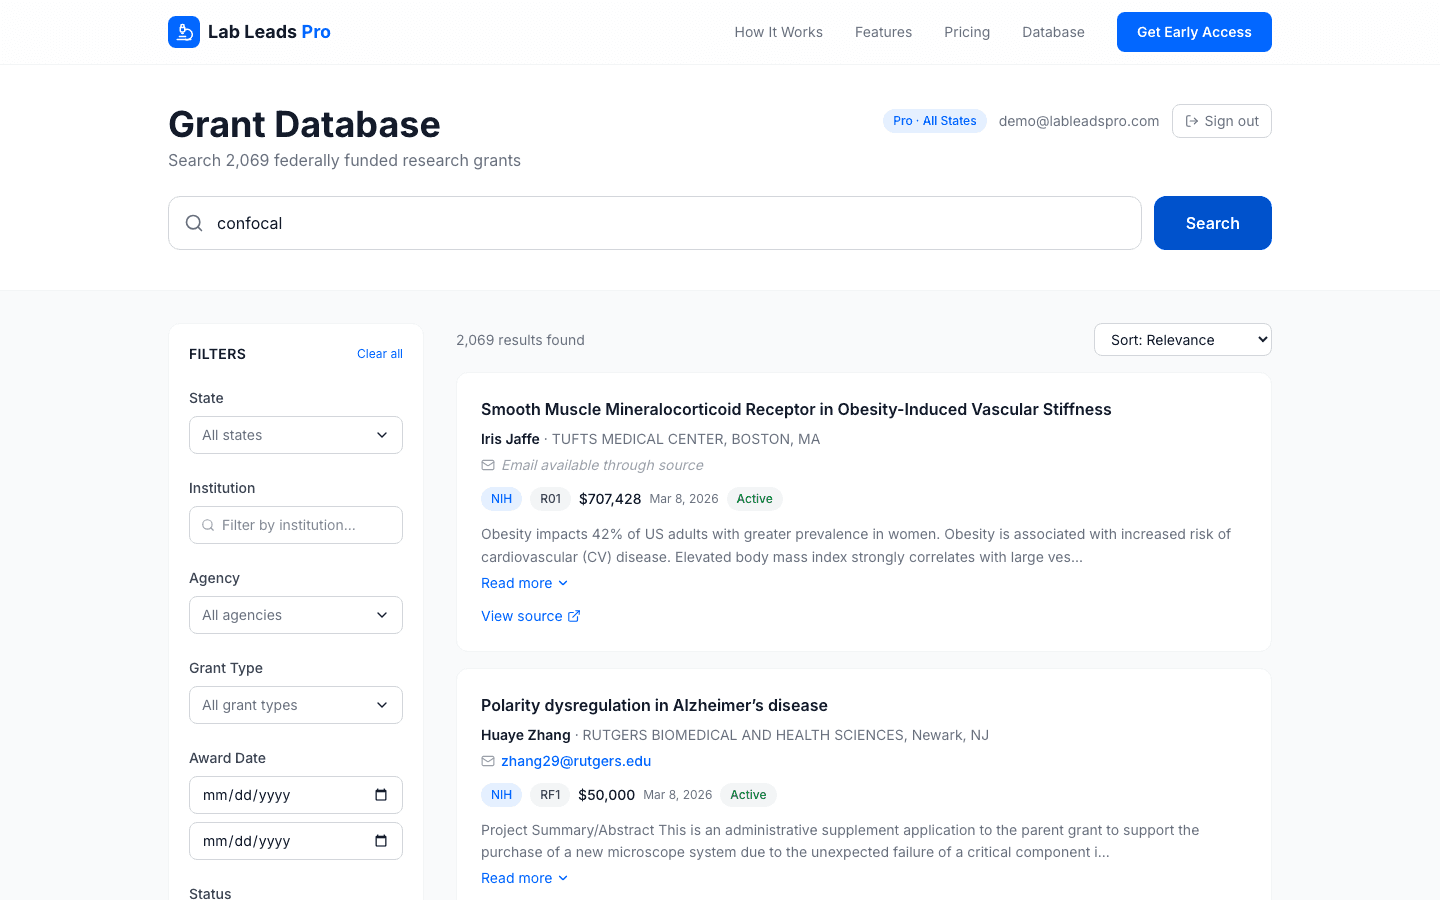The image size is (1440, 900).
Task: Focus the first Award Date input
Action: coord(296,795)
